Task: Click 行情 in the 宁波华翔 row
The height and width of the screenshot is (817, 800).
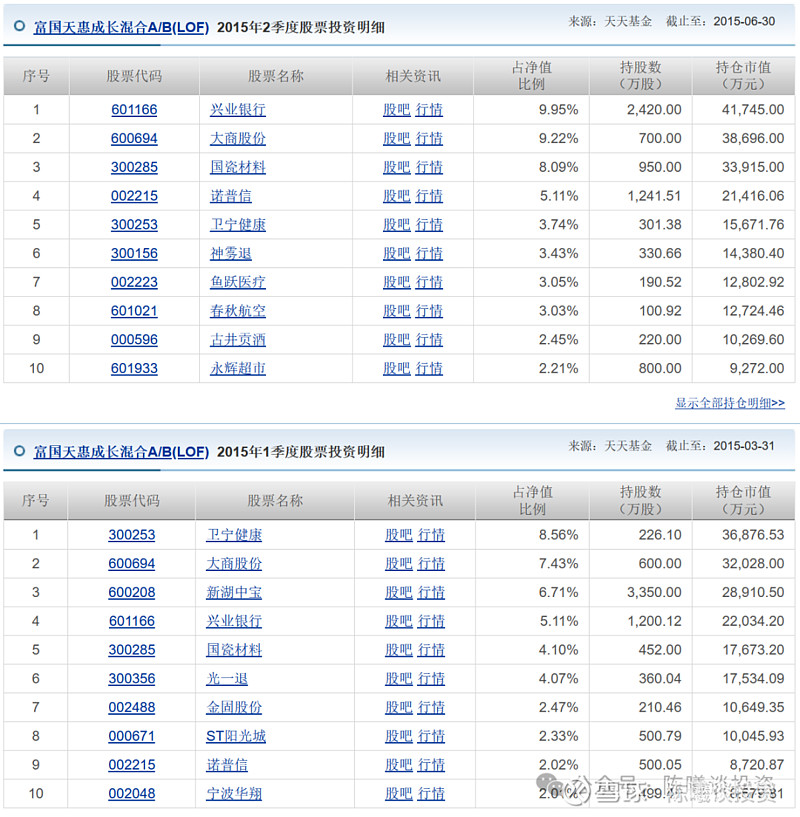Action: pyautogui.click(x=431, y=794)
